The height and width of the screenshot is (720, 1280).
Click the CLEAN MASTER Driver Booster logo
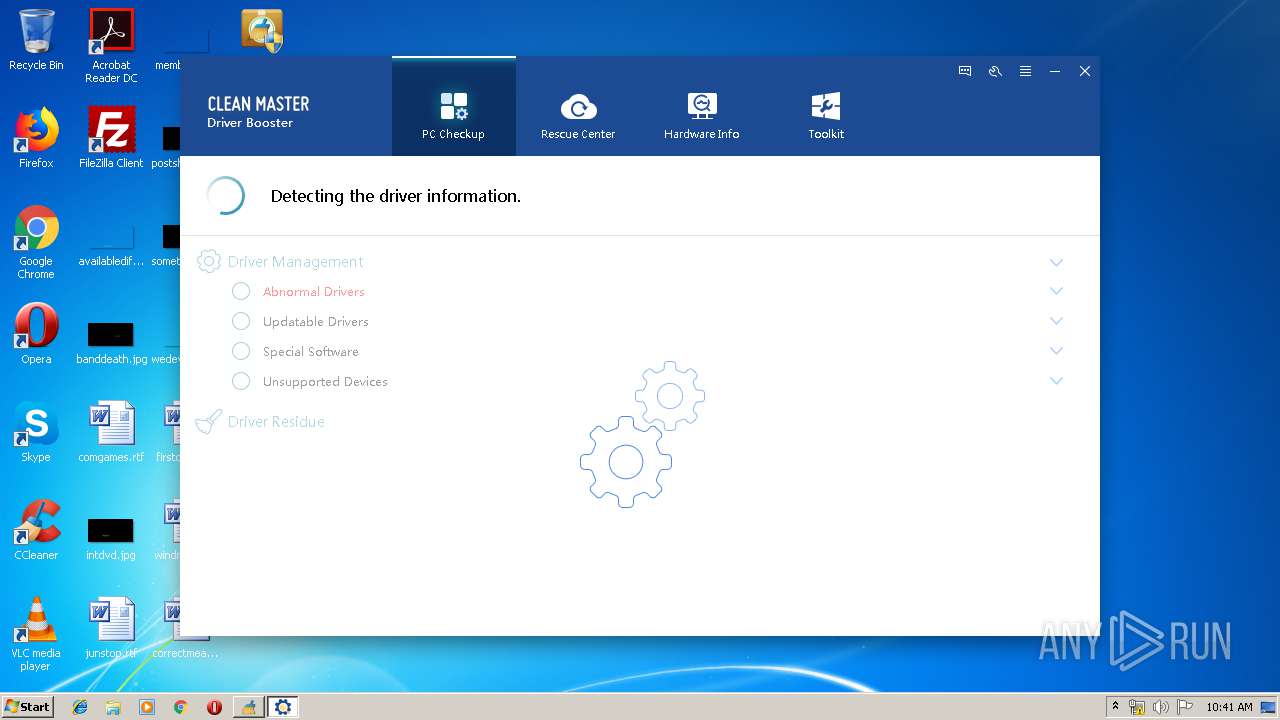point(258,112)
